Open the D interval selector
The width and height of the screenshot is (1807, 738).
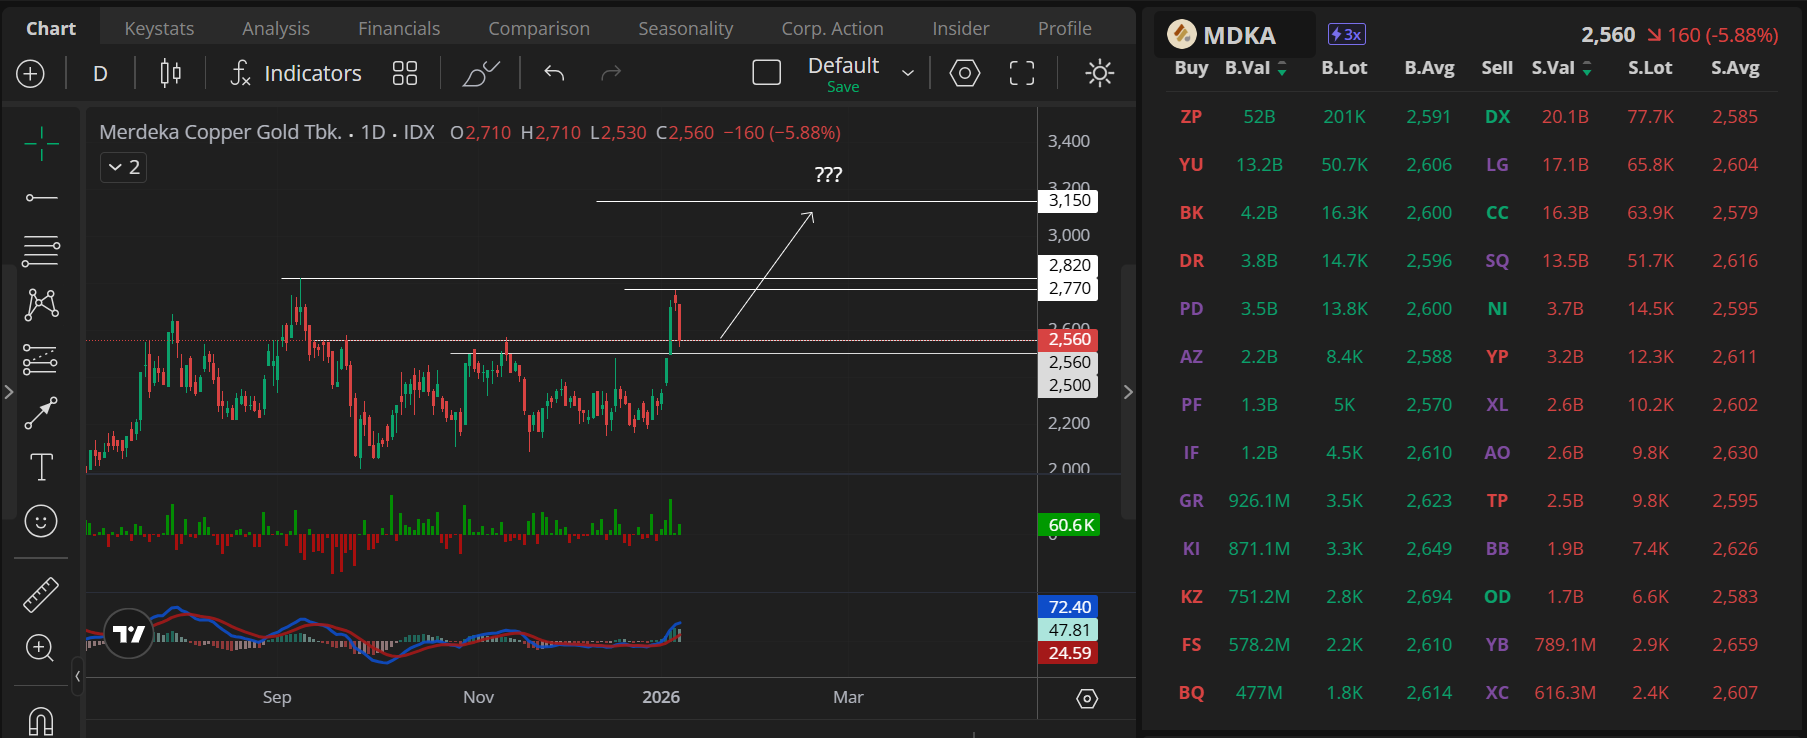(100, 73)
